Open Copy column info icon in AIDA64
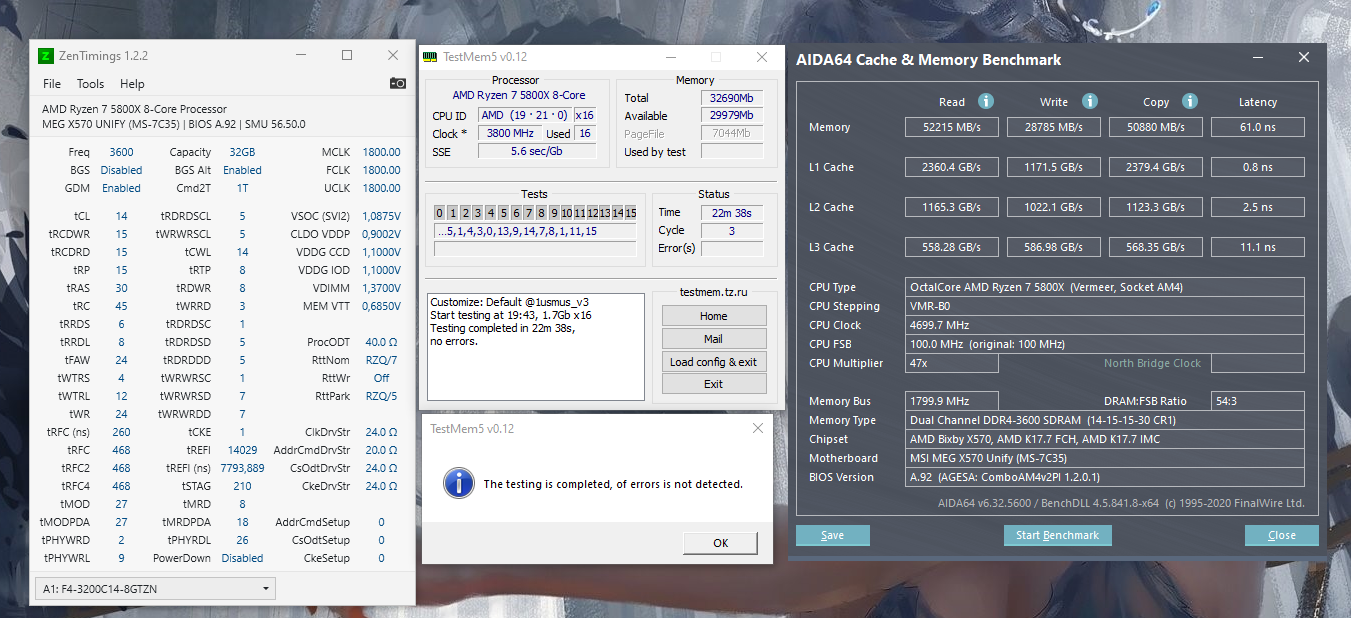The height and width of the screenshot is (618, 1351). click(x=1189, y=101)
